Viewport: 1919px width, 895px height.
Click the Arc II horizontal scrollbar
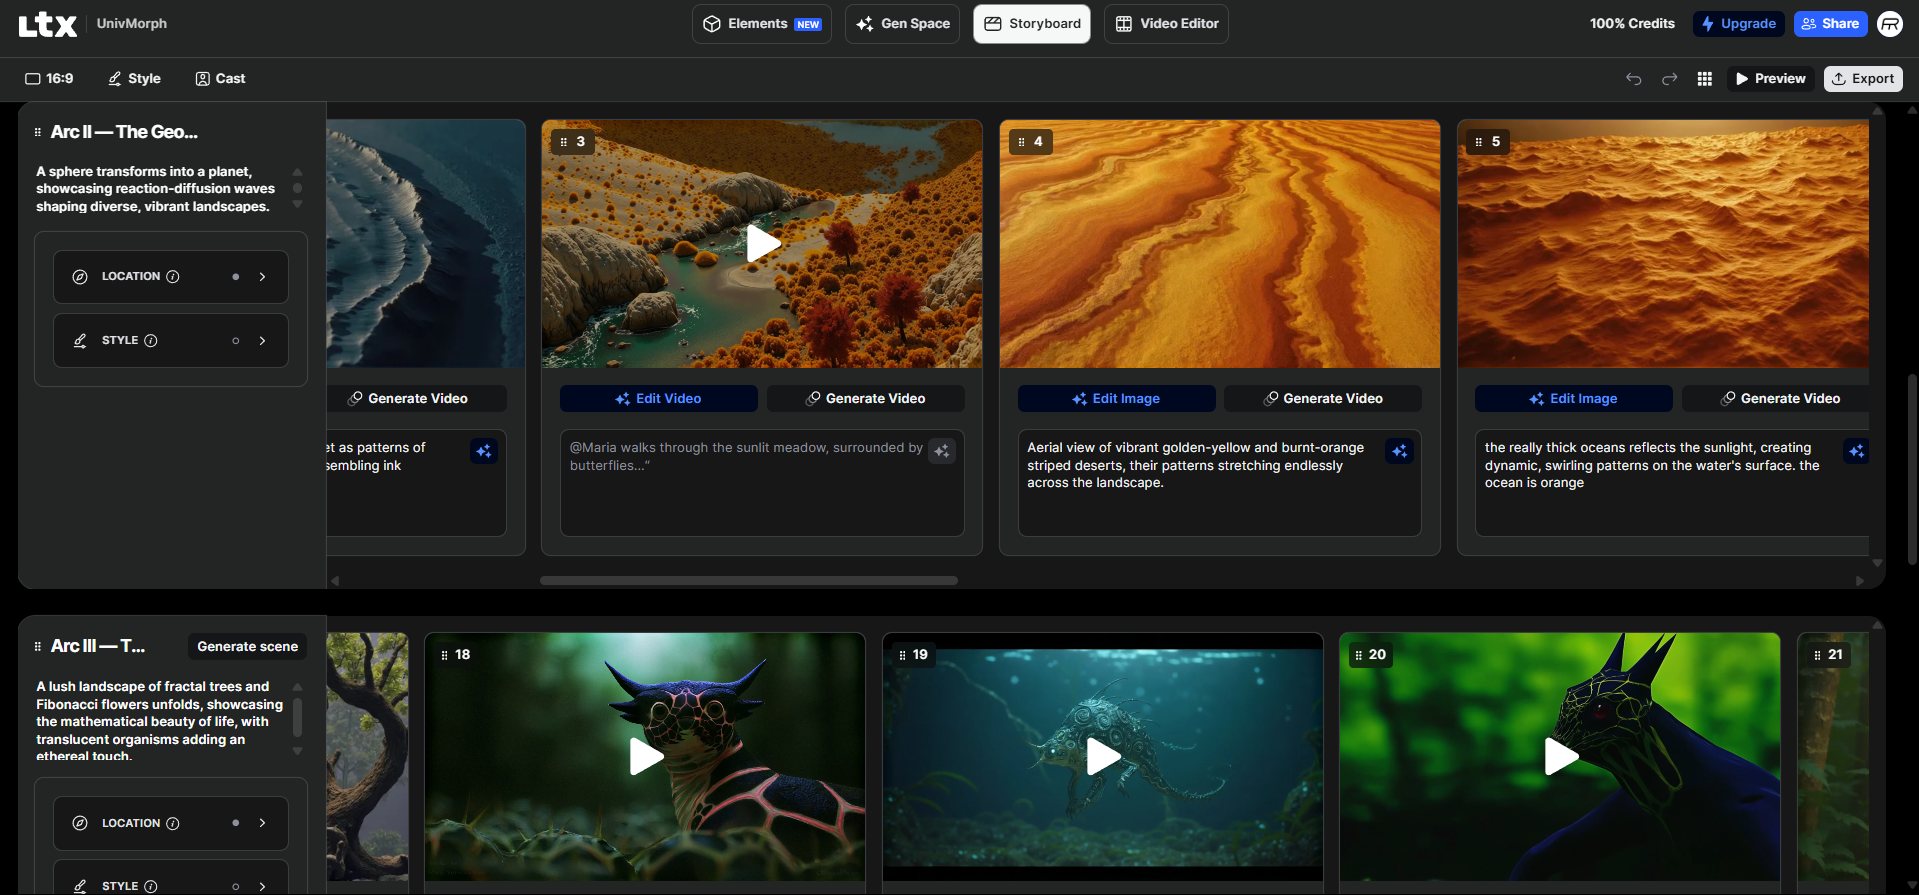(749, 580)
